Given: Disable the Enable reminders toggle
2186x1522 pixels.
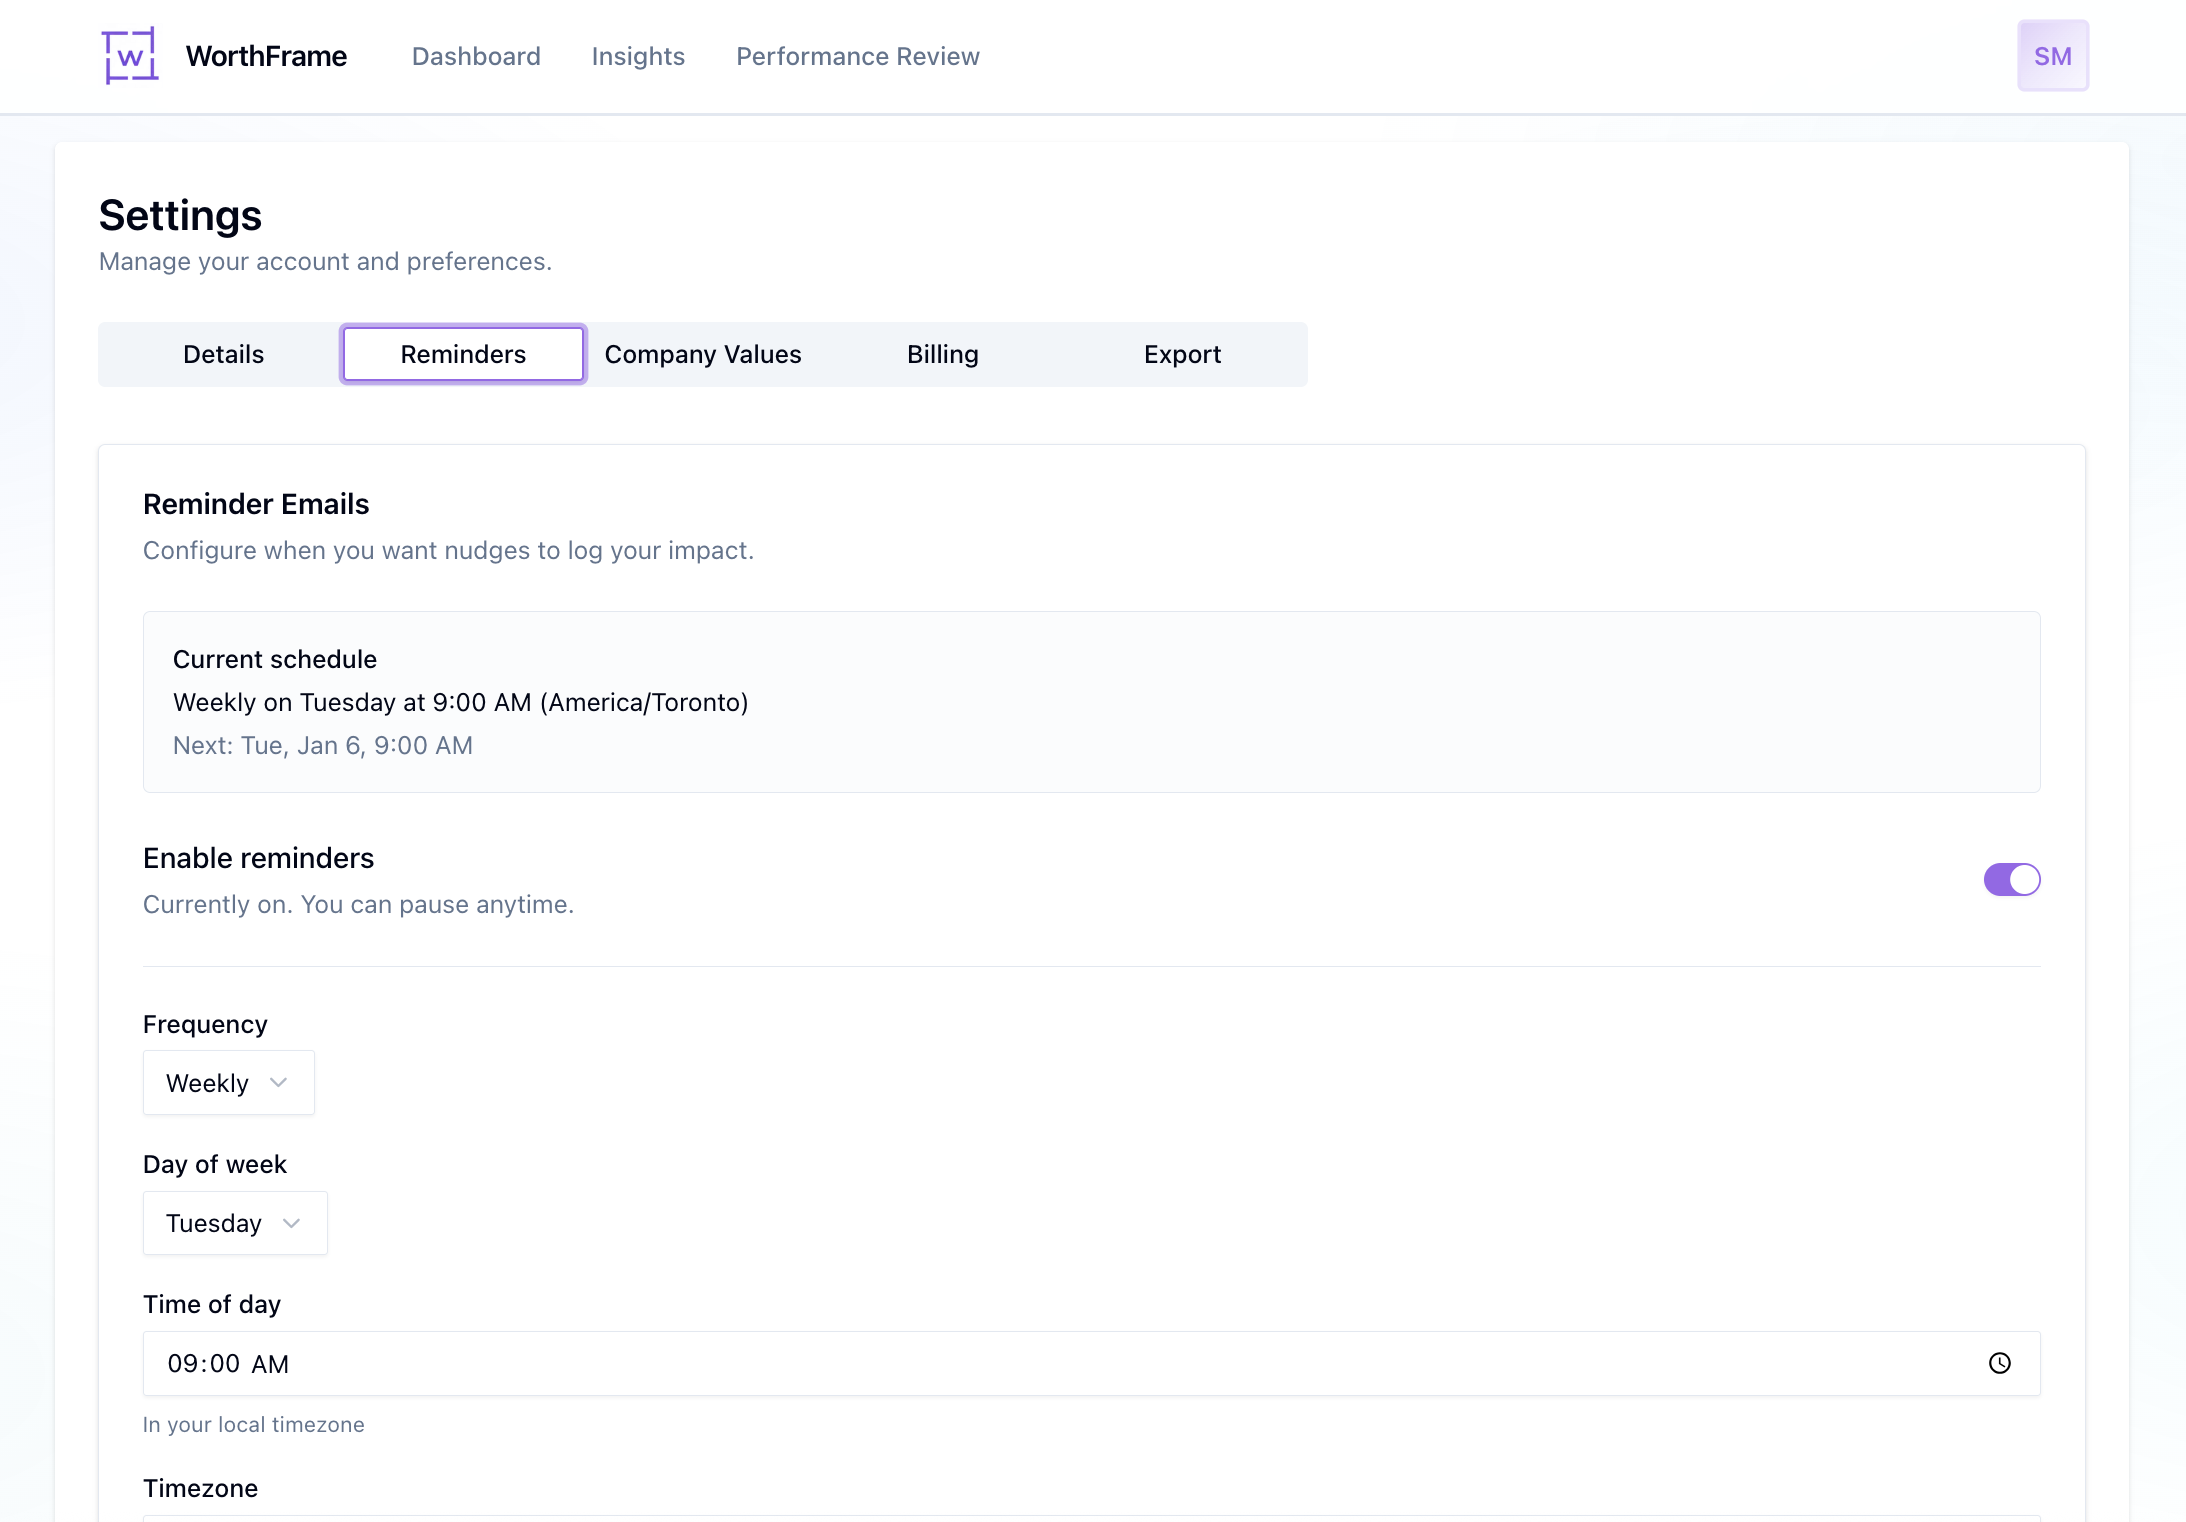Looking at the screenshot, I should pyautogui.click(x=2012, y=879).
